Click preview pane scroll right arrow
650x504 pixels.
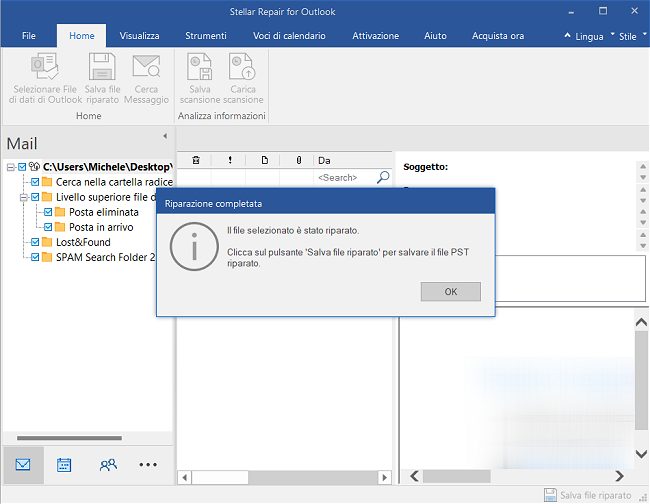coord(619,476)
